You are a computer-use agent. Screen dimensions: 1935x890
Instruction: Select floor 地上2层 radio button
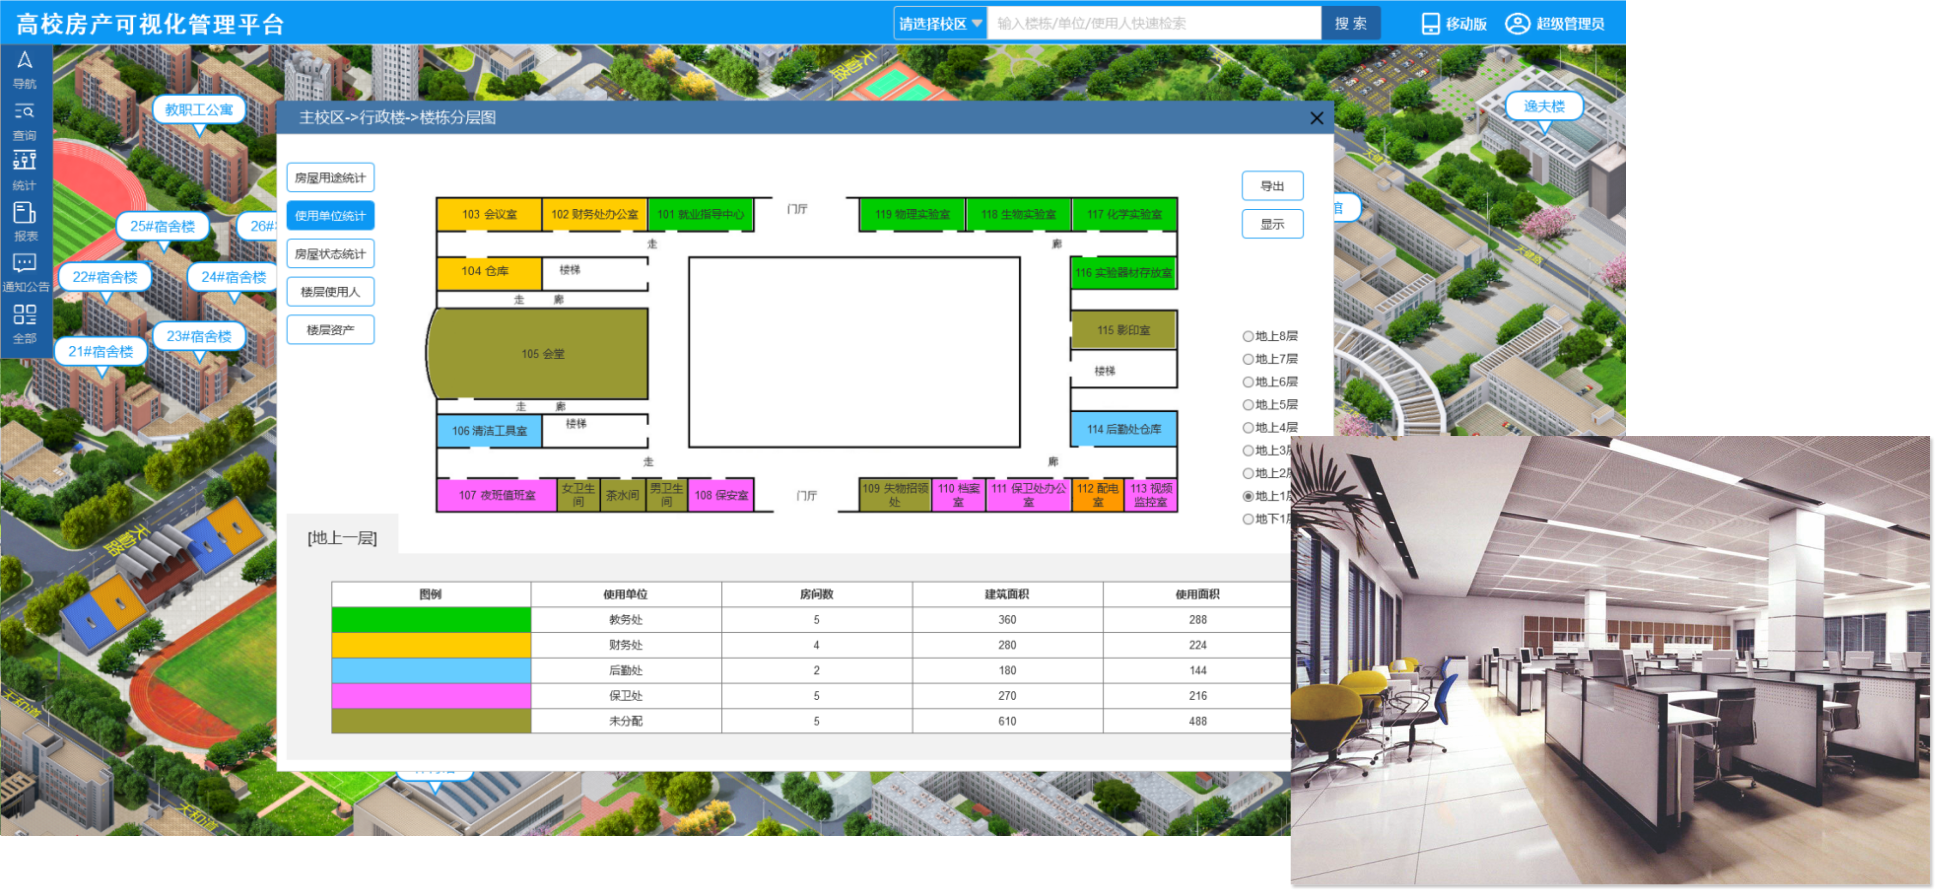[1248, 474]
